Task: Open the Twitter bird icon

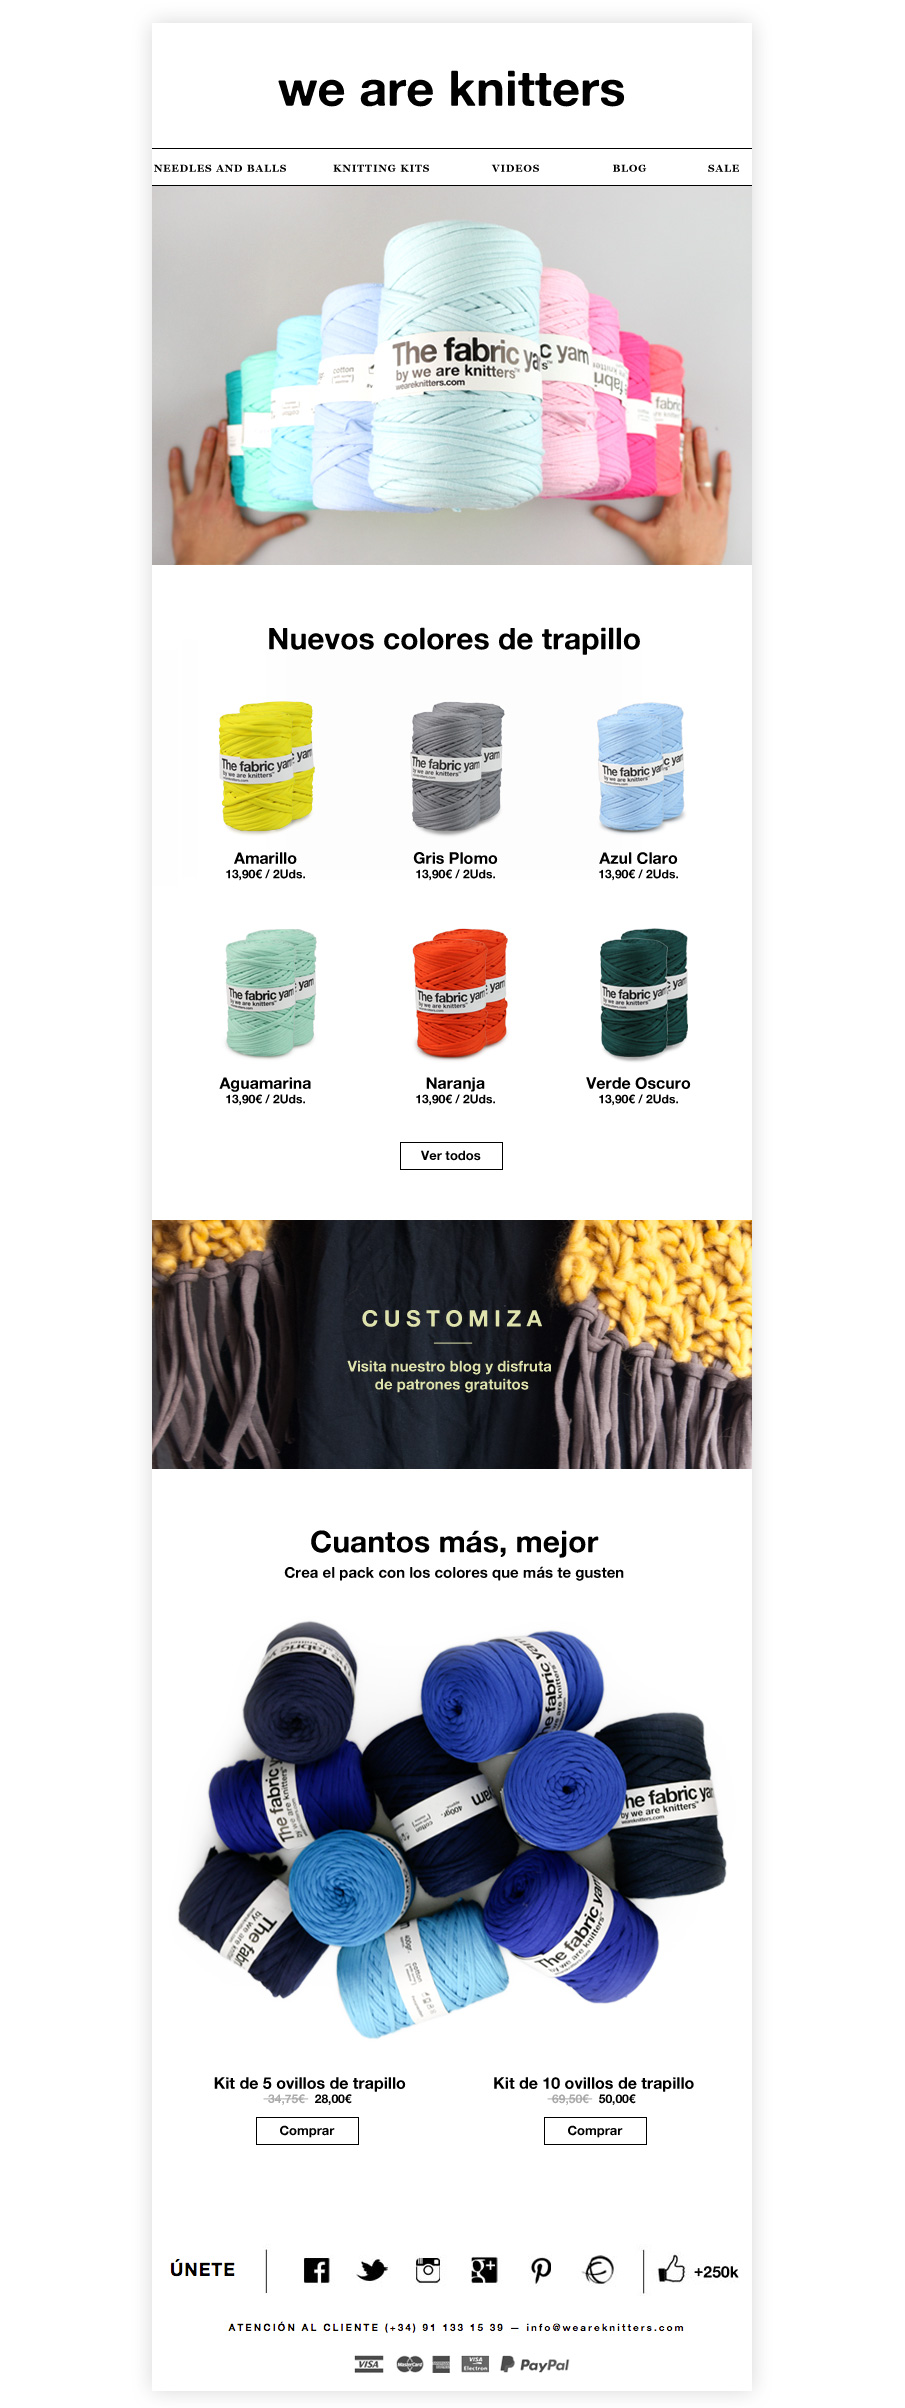Action: click(372, 2270)
